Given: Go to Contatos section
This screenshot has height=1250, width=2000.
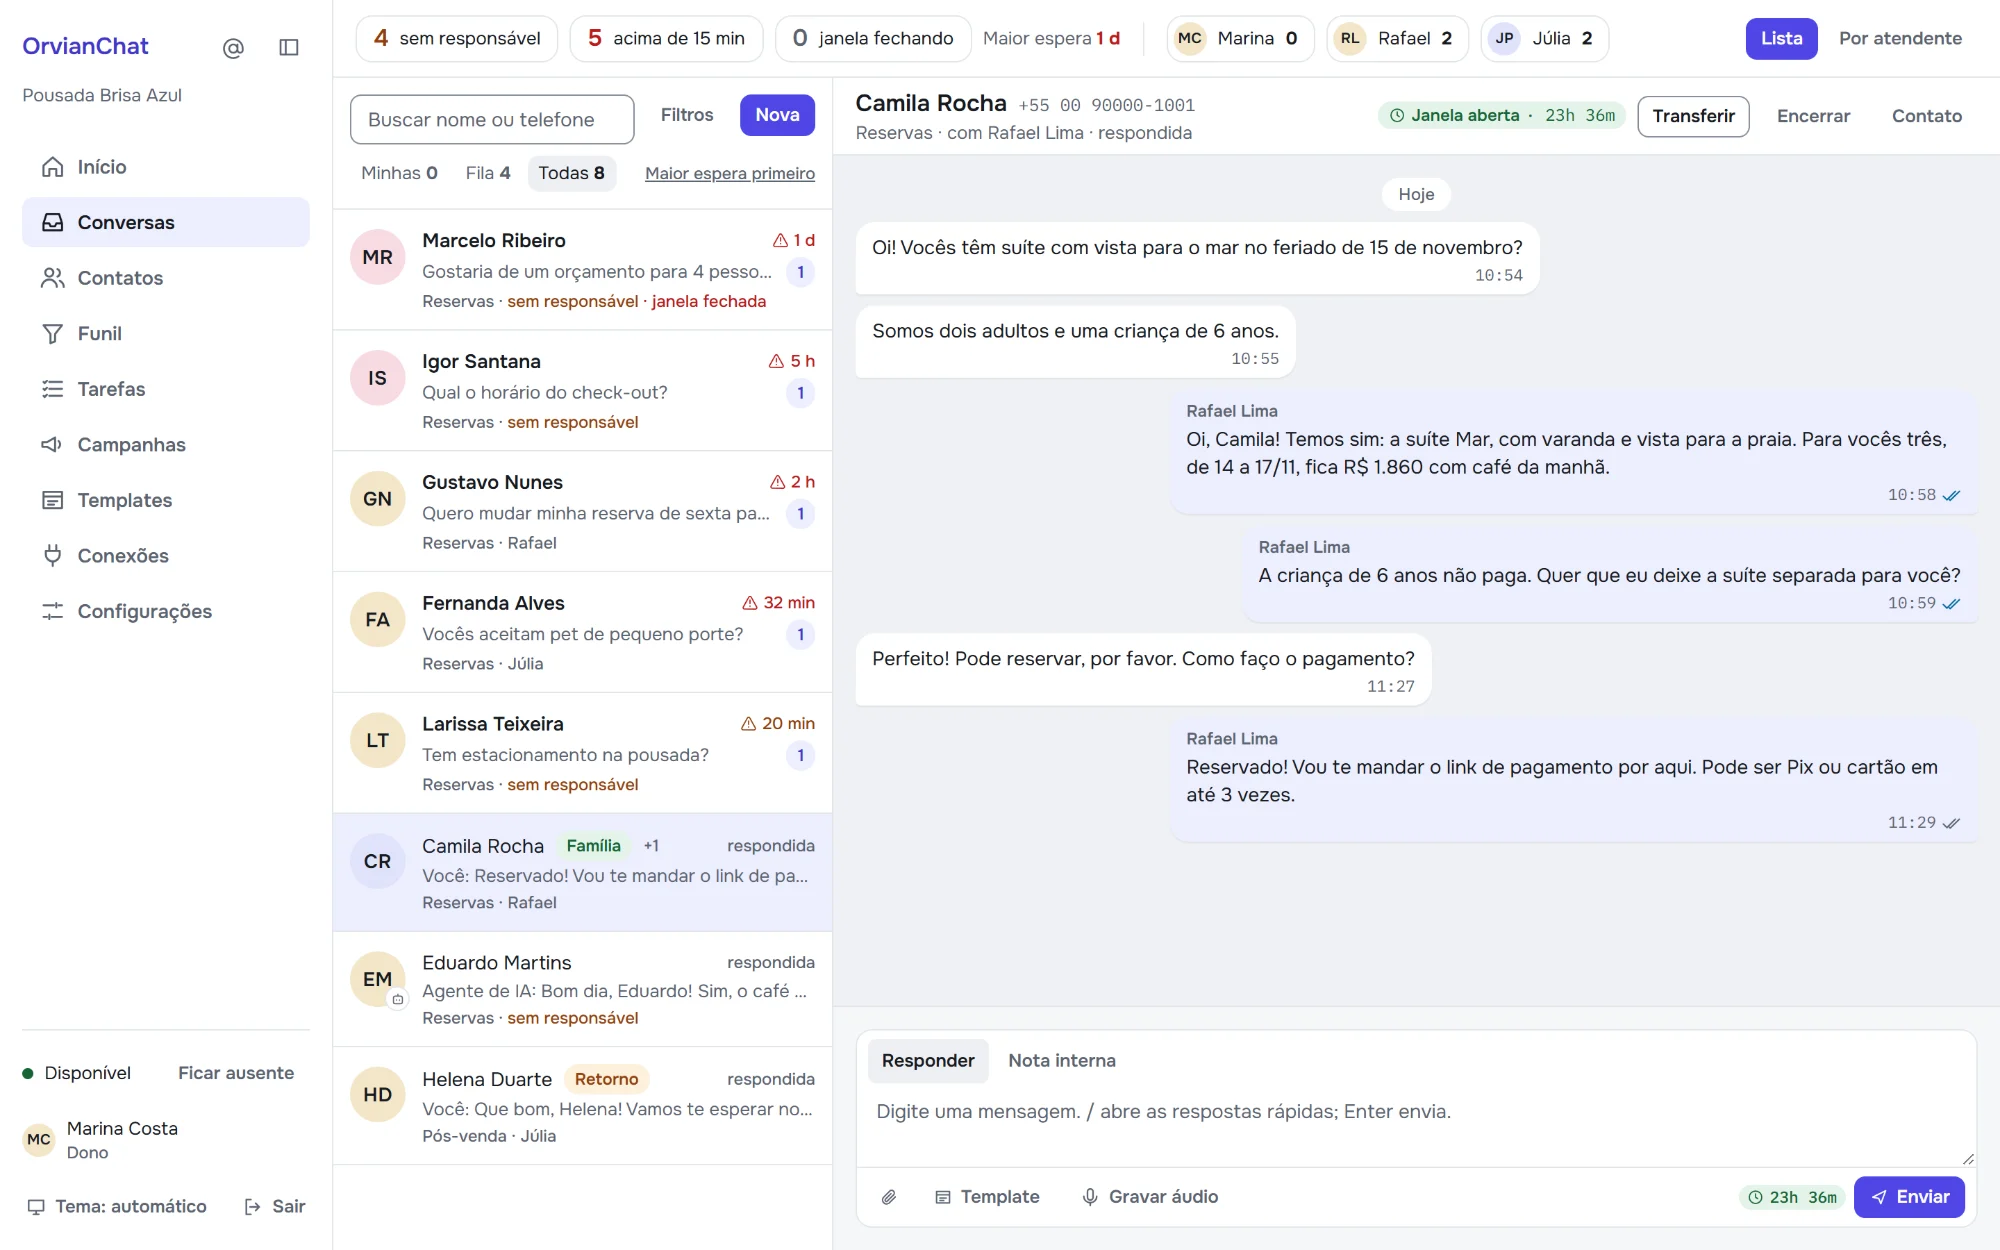Looking at the screenshot, I should point(166,278).
